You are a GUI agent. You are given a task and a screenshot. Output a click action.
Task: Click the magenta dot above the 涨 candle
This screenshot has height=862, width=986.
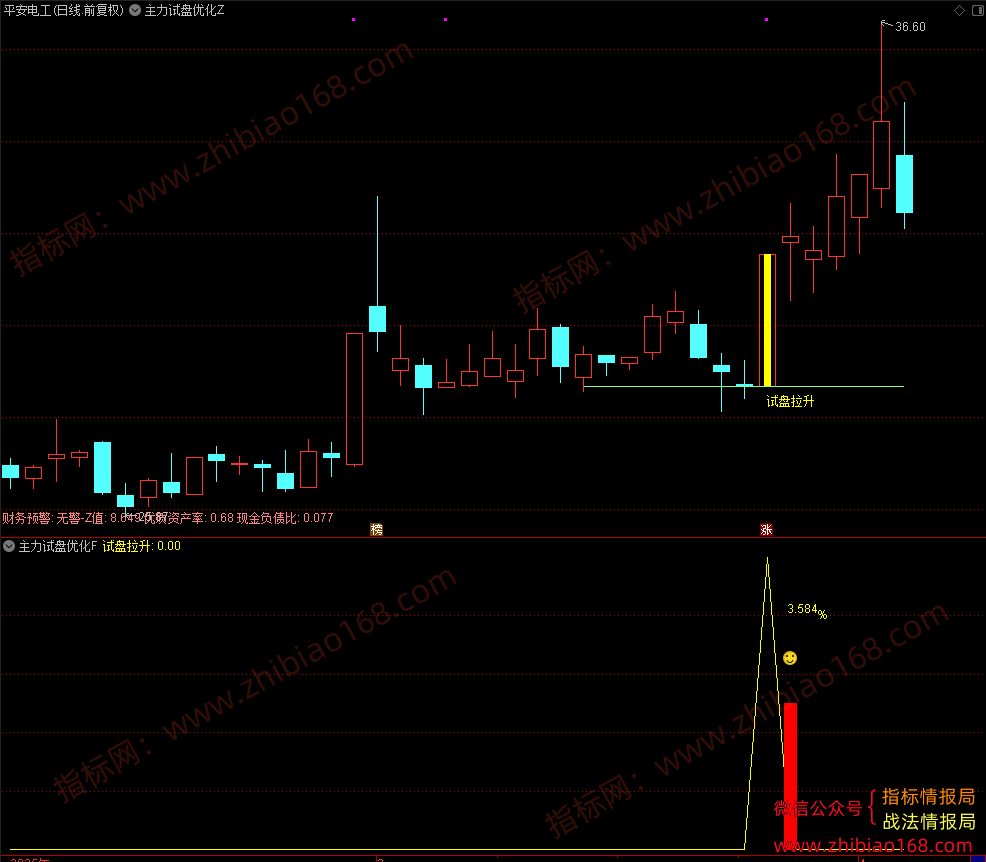(x=766, y=19)
